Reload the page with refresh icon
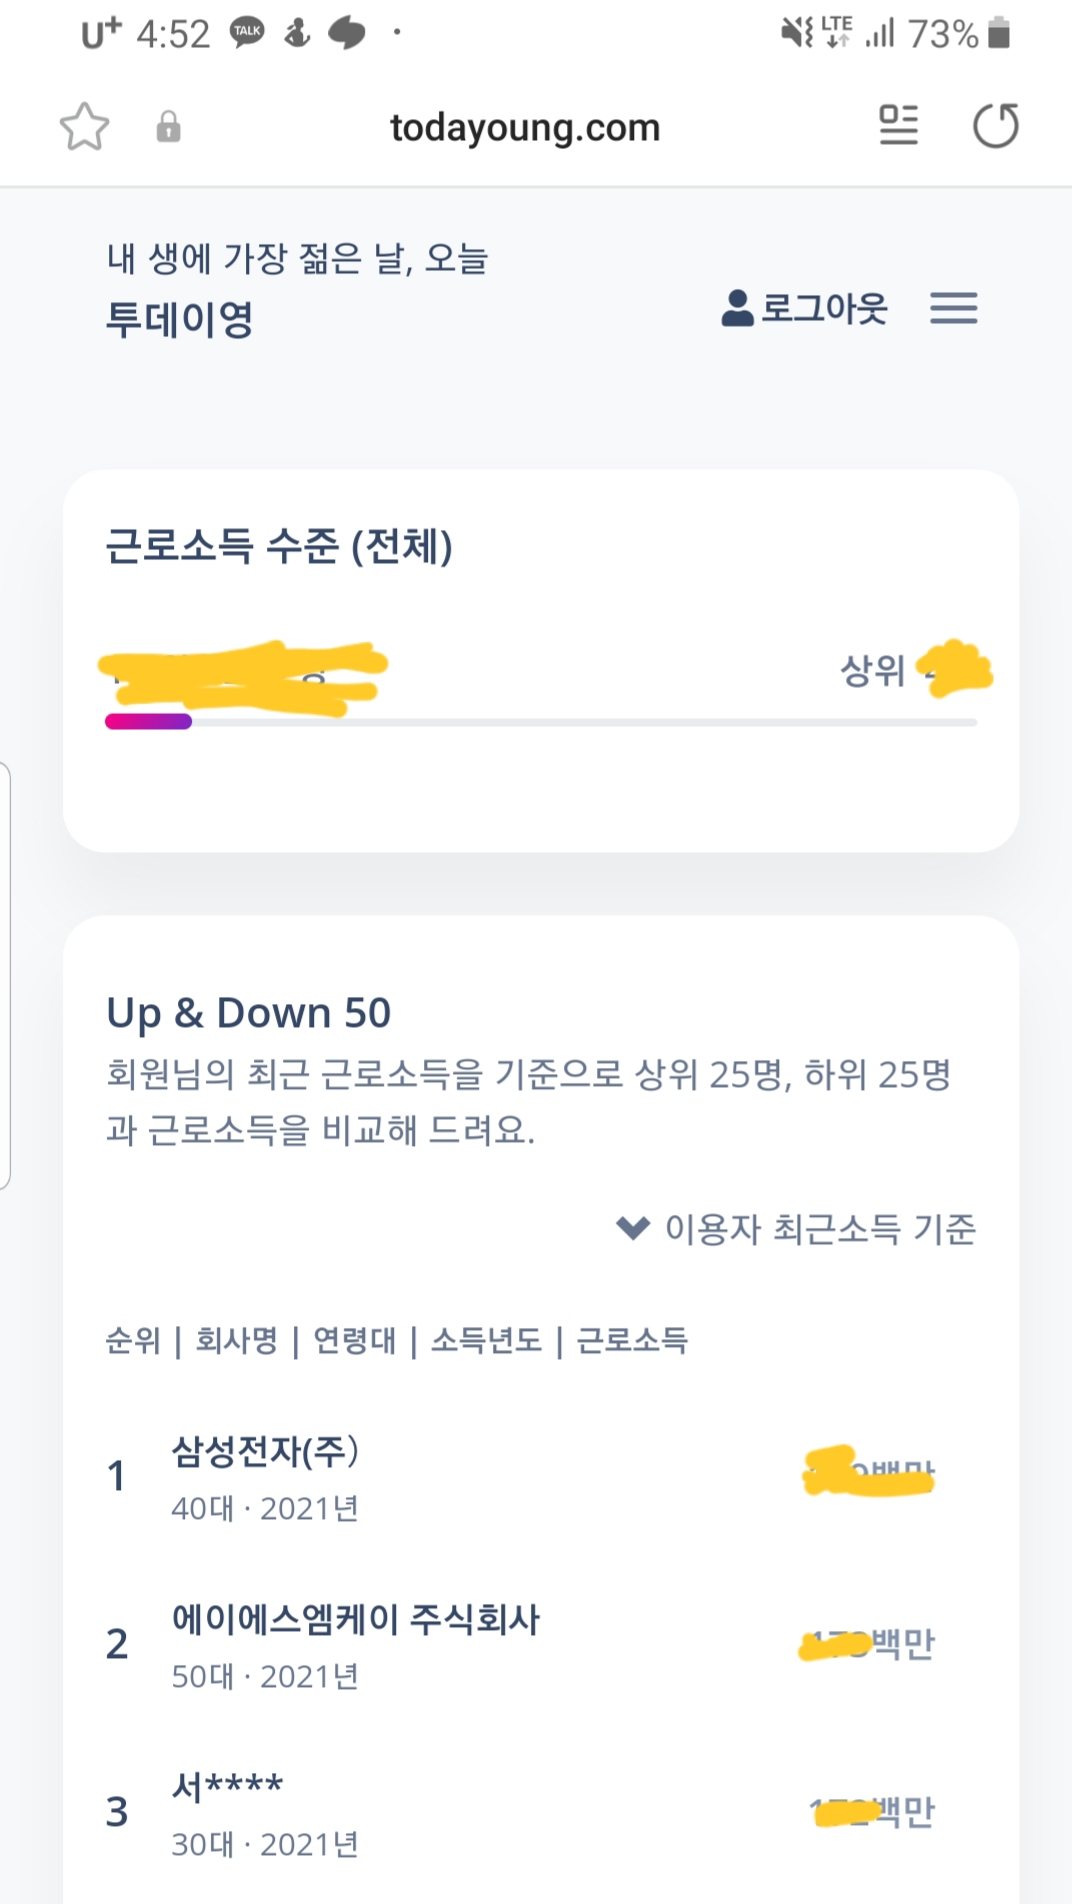Screen dimensions: 1072x1904 point(996,126)
